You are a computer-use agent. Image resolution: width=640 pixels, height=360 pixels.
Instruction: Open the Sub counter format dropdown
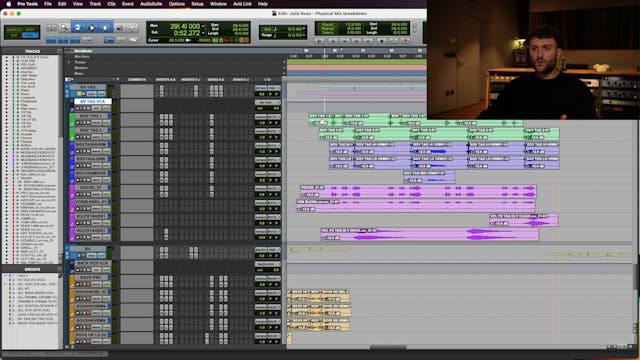click(x=203, y=33)
